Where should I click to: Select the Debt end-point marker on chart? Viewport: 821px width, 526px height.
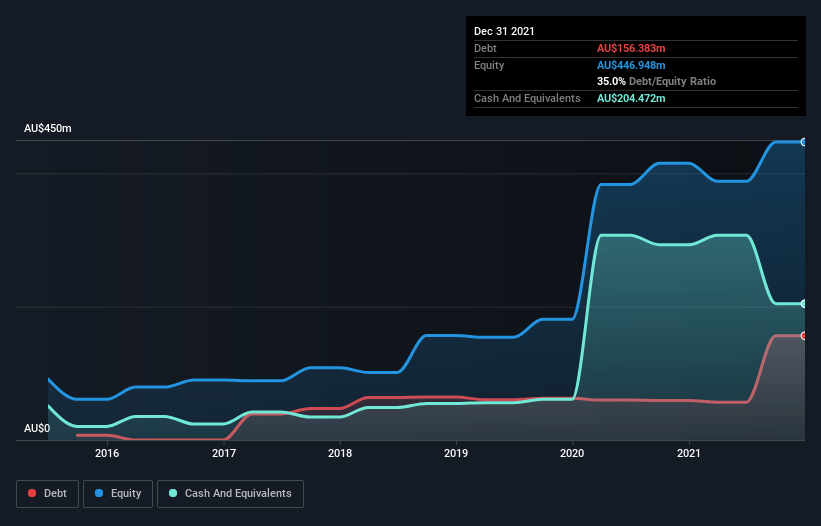click(804, 335)
